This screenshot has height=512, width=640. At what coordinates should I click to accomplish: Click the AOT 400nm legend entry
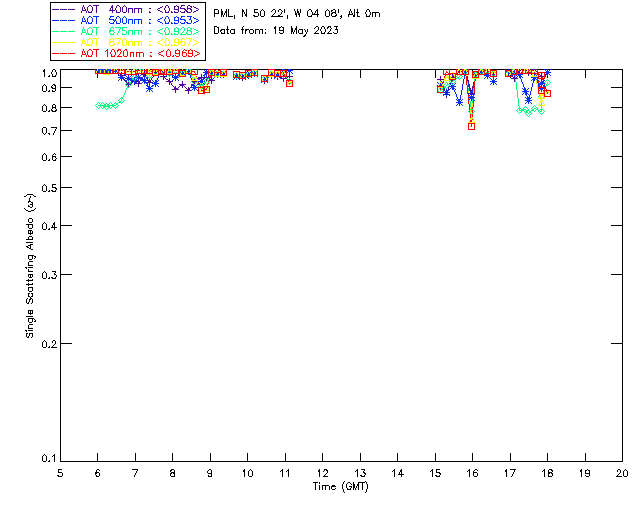click(126, 9)
